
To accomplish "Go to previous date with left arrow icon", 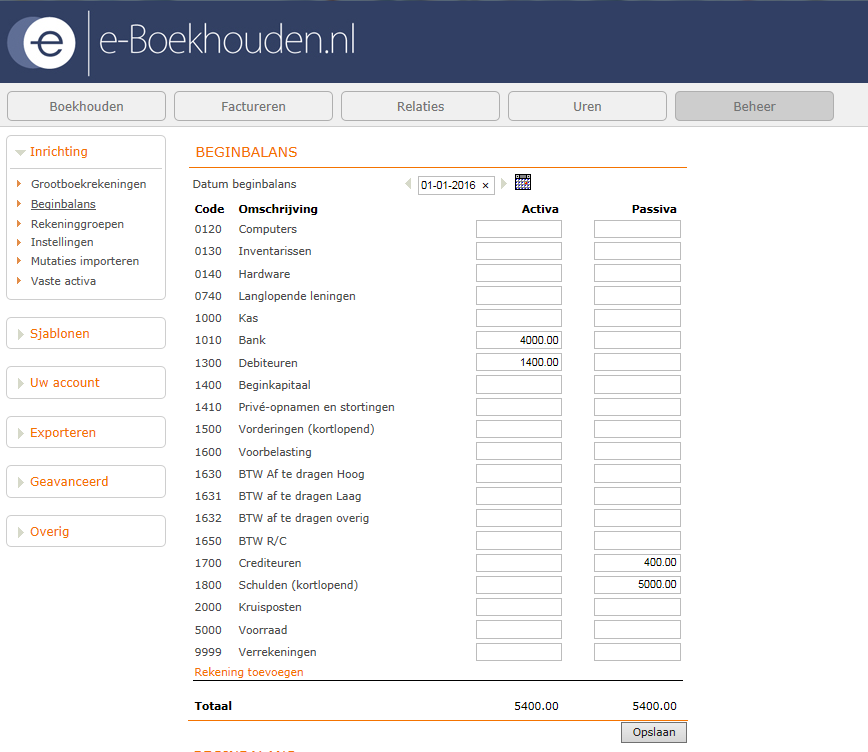I will [x=408, y=184].
